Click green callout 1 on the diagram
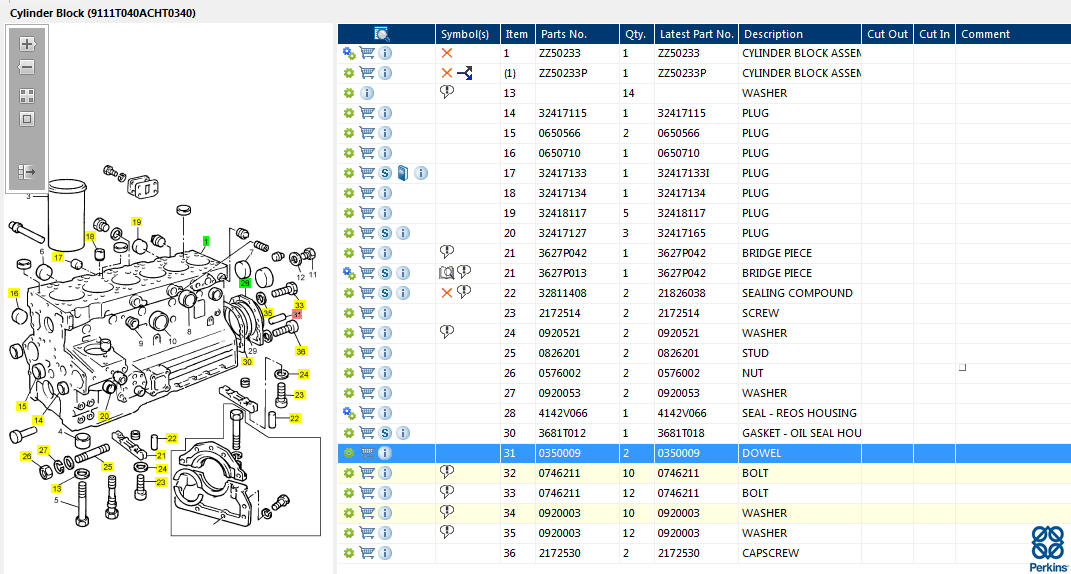1071x574 pixels. point(206,242)
